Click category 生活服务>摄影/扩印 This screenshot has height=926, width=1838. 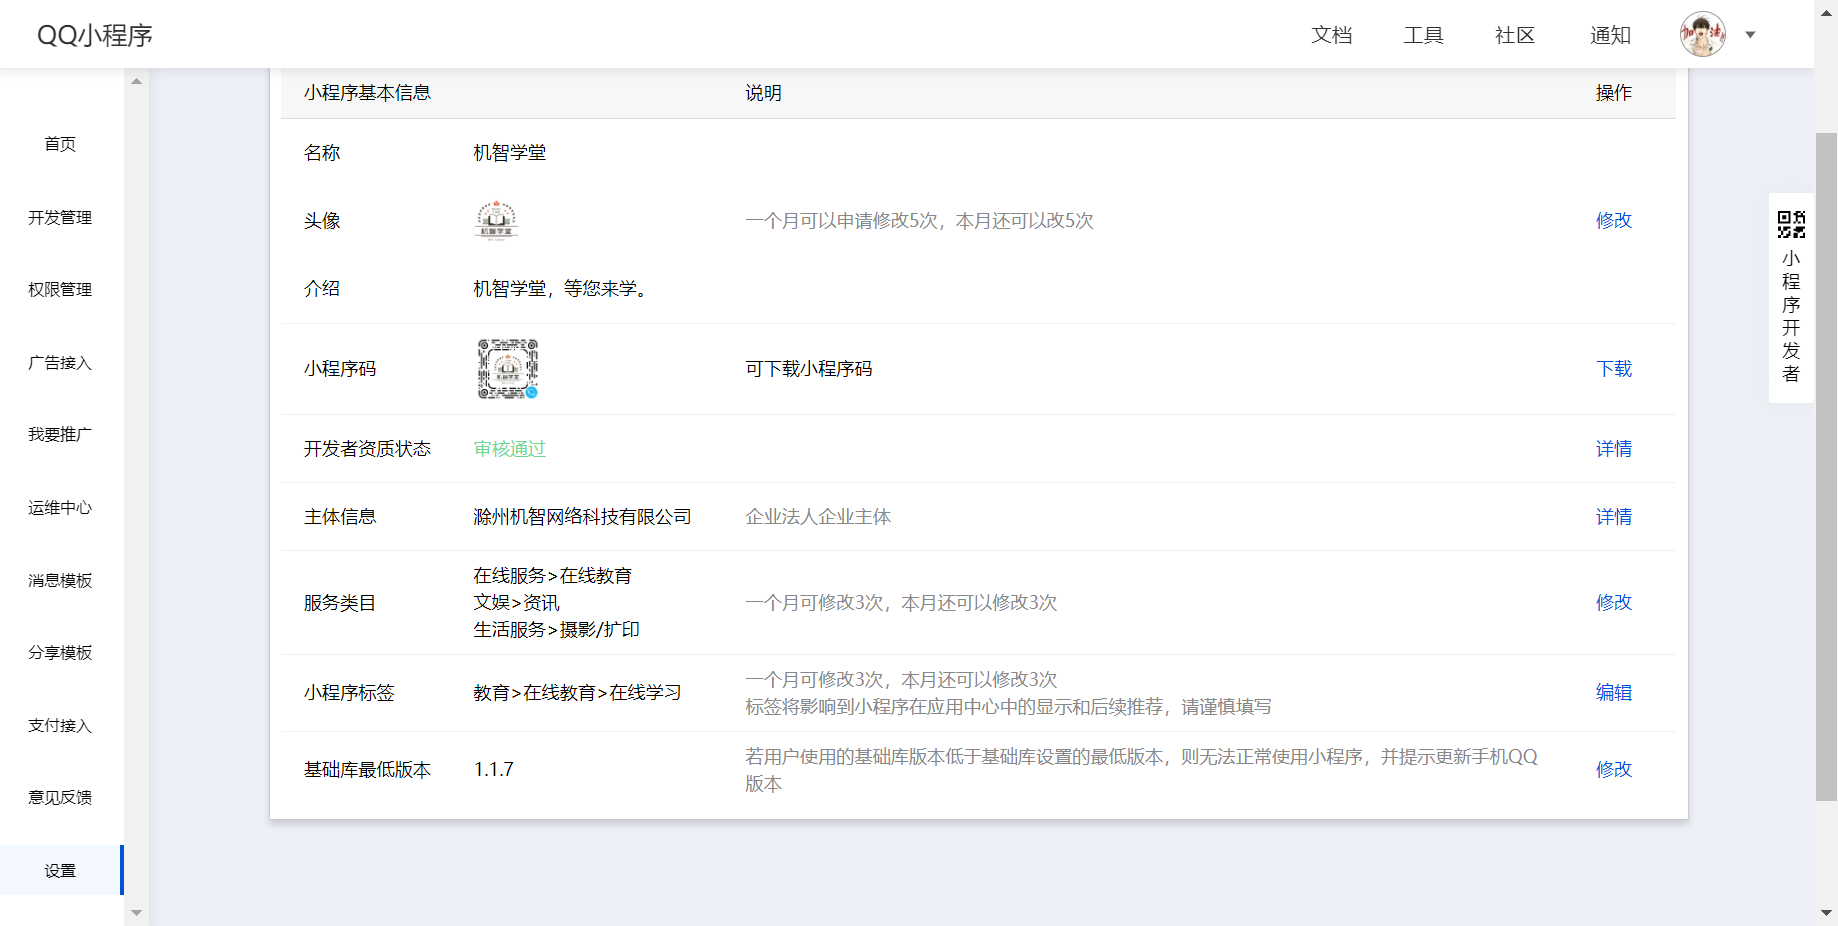pos(556,630)
